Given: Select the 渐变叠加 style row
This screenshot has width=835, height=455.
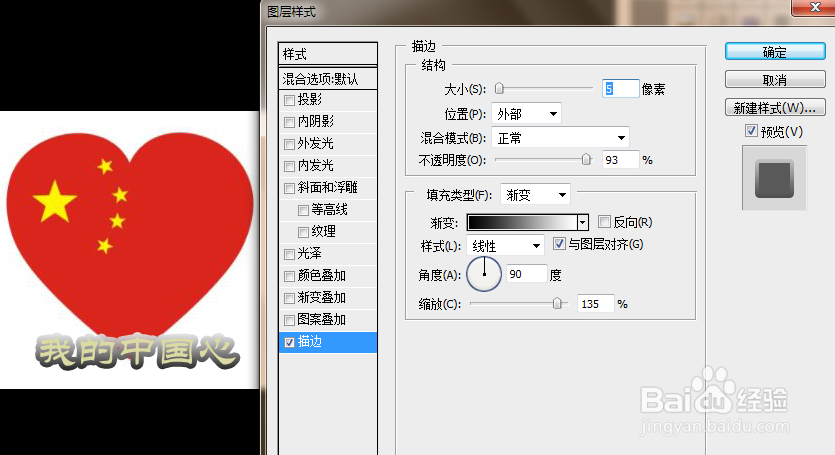Looking at the screenshot, I should 328,298.
